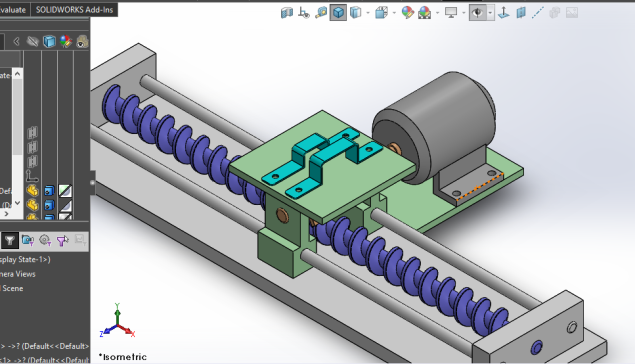Select the first plane icon in tree

(x=32, y=132)
